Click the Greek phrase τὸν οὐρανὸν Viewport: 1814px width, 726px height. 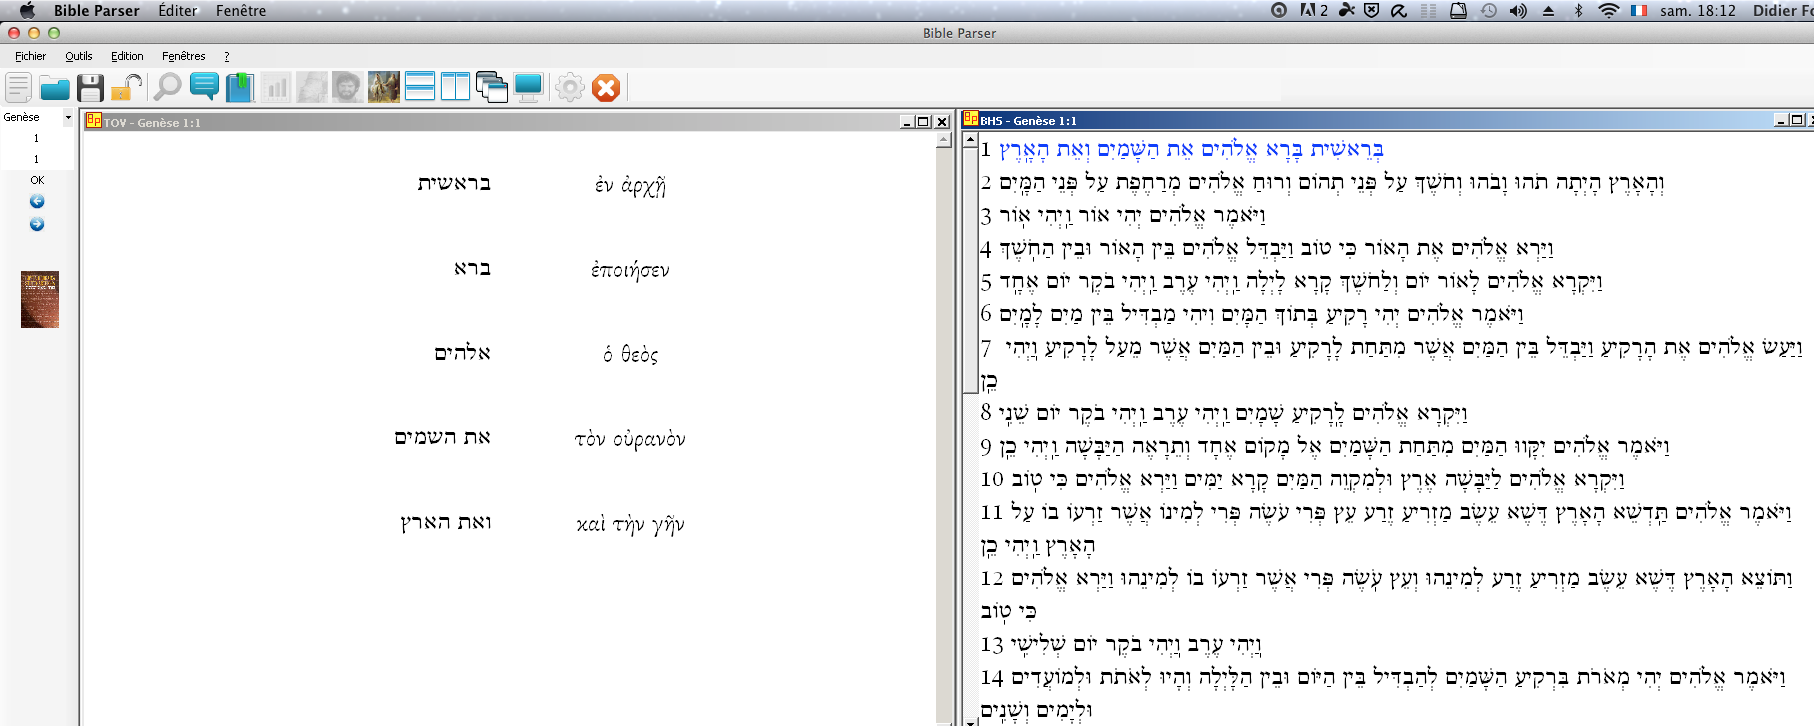pyautogui.click(x=630, y=439)
